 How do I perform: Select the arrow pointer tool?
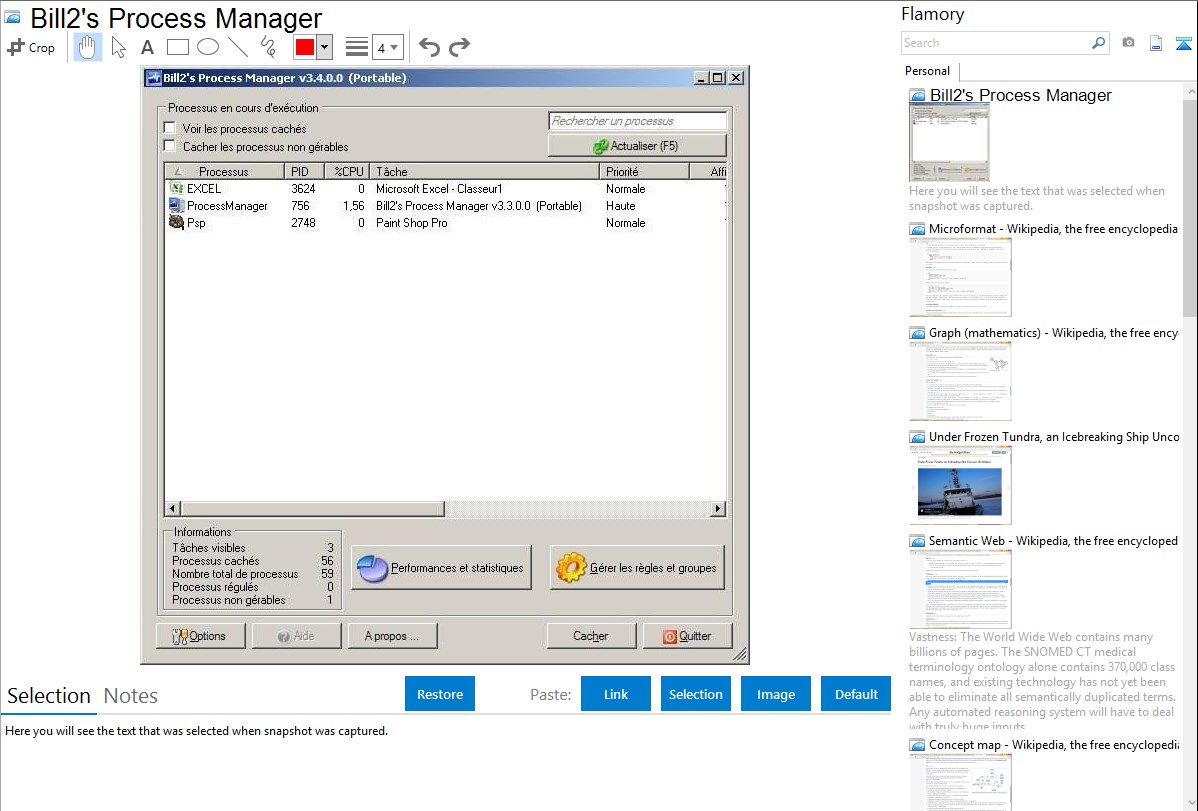tap(119, 47)
